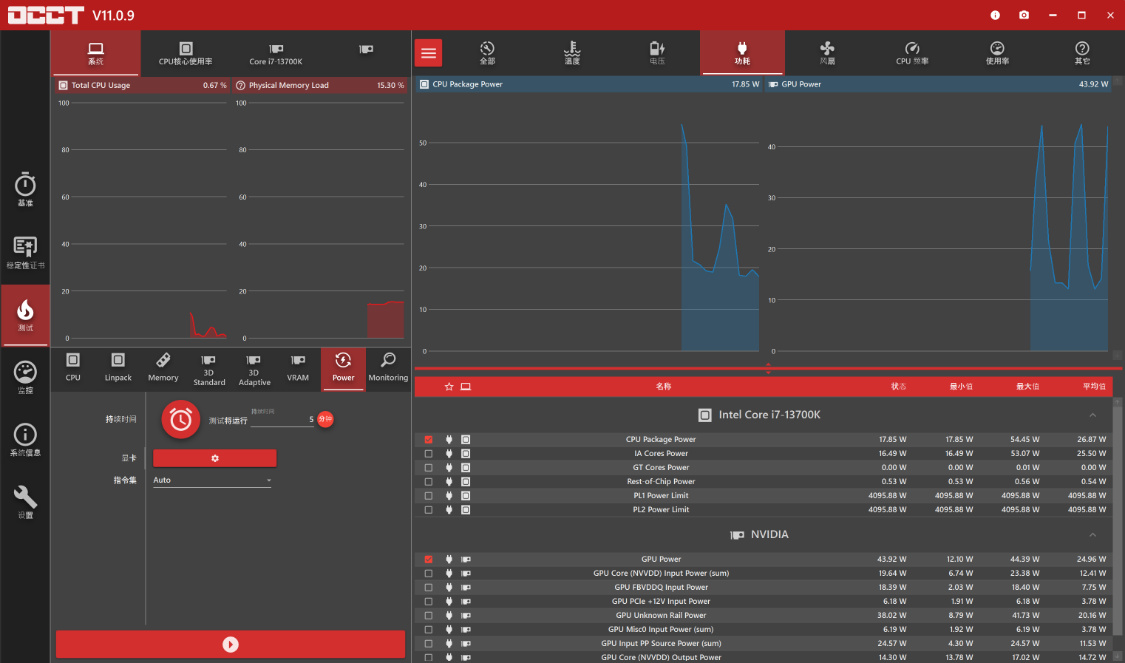
Task: Show the Power sensors tab
Action: [x=742, y=53]
